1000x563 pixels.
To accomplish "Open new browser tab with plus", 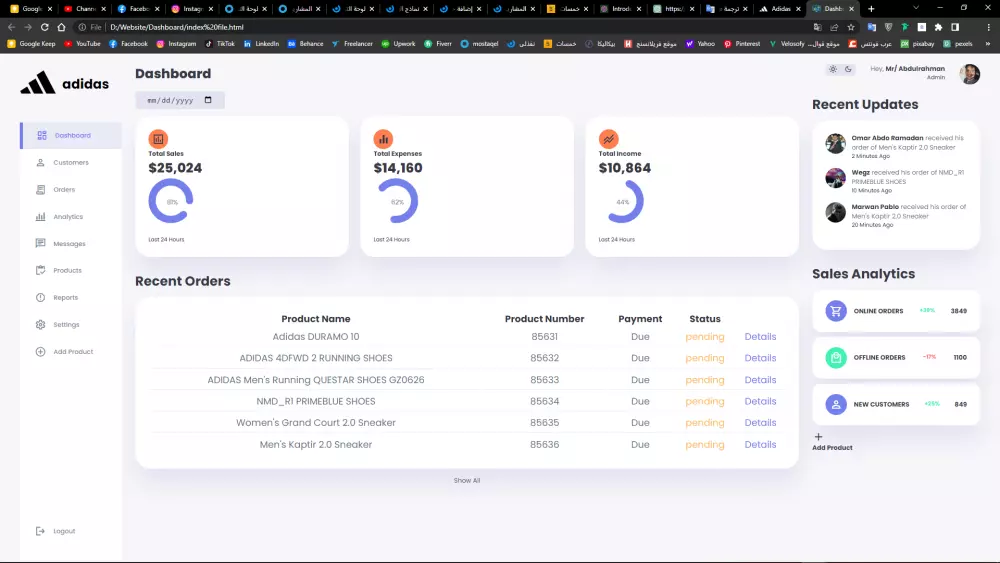I will click(x=871, y=9).
